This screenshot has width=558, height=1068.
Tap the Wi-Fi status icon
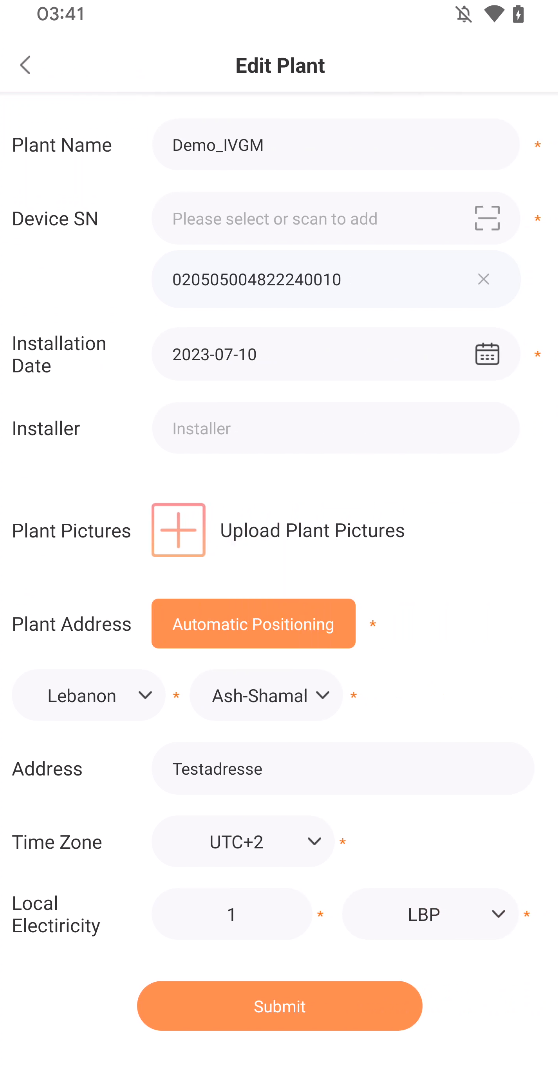(x=494, y=14)
